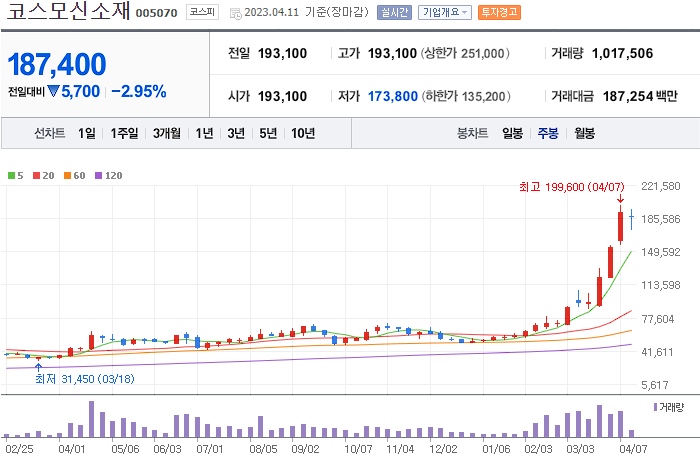The height and width of the screenshot is (455, 700).
Task: Select the 3년 line chart period
Action: 236,133
